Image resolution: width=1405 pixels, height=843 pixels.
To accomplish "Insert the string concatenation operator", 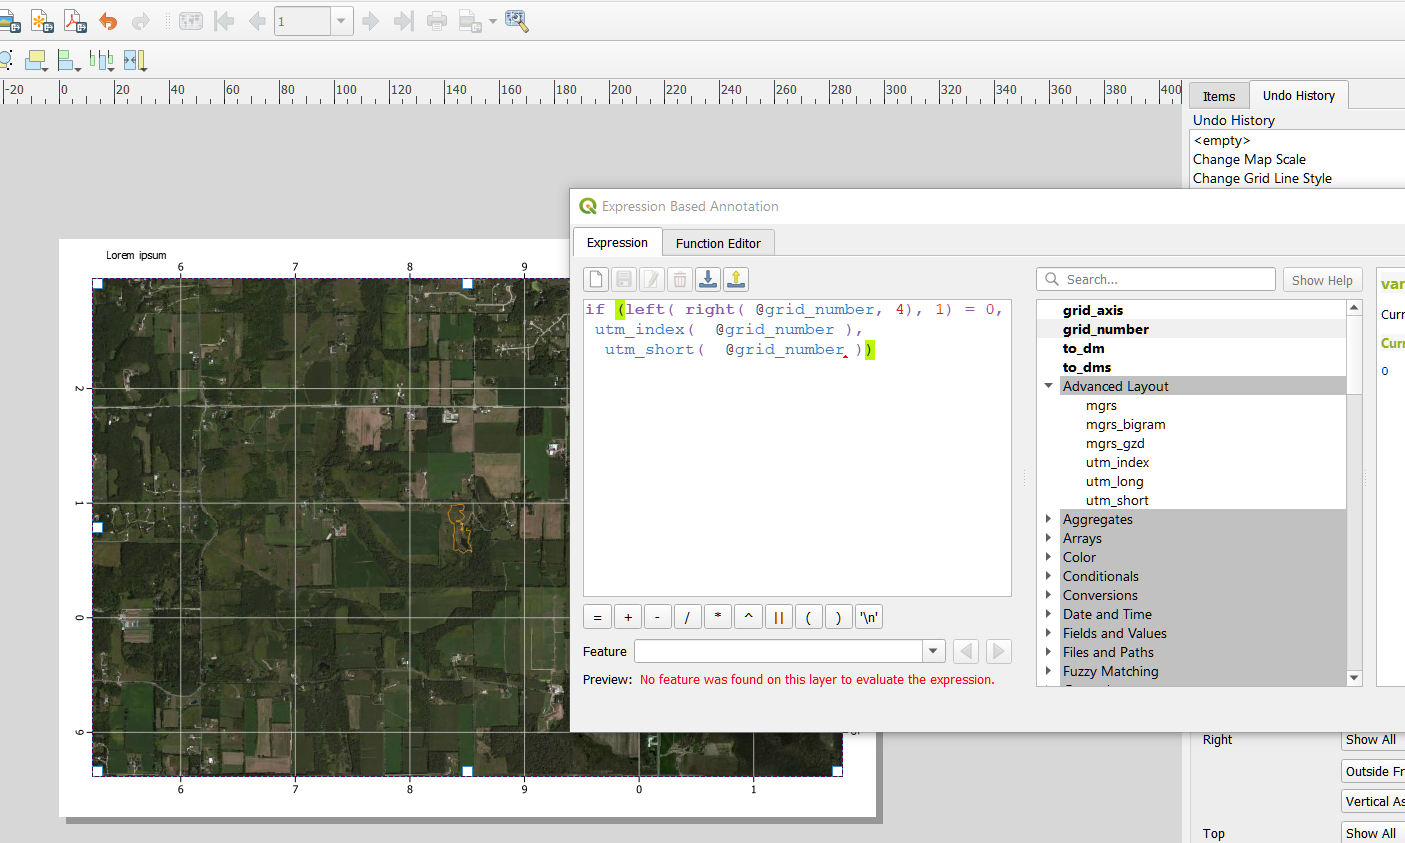I will coord(779,617).
